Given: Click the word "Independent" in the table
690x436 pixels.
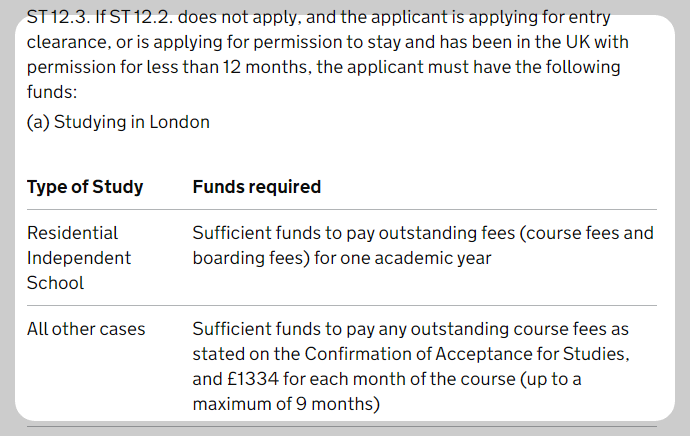Looking at the screenshot, I should pos(79,258).
